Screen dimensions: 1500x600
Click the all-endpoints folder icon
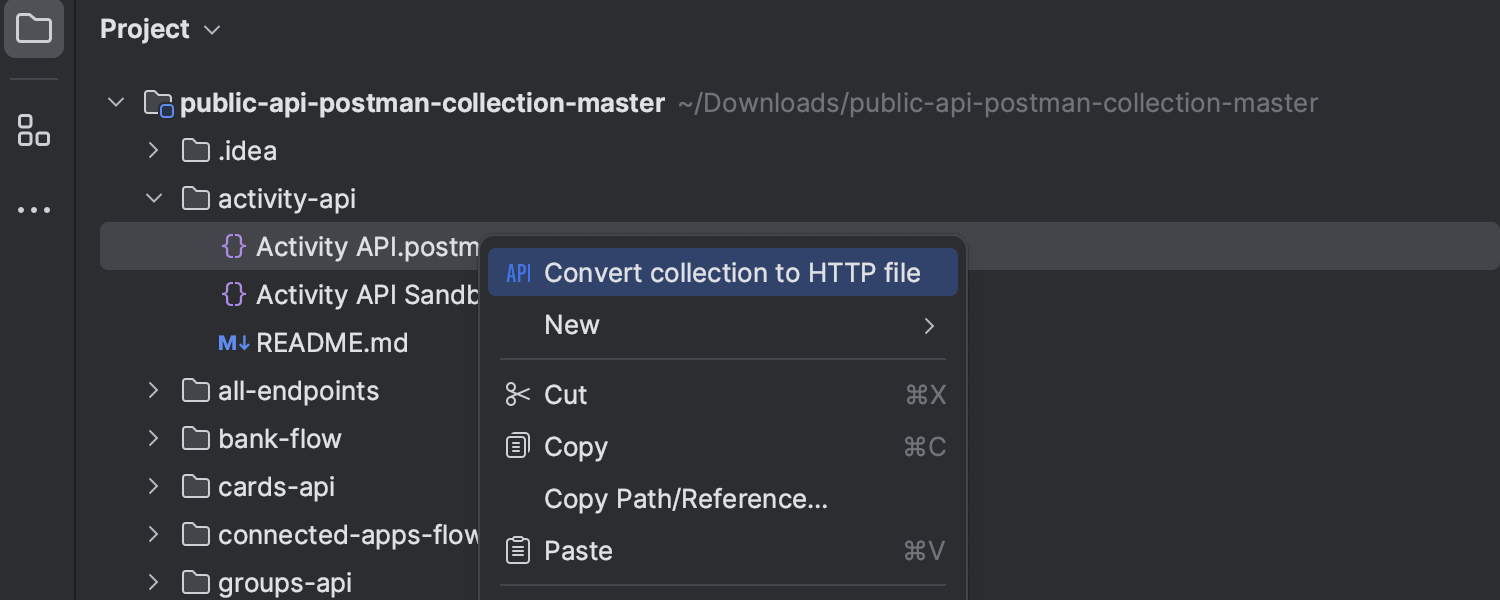[x=195, y=391]
